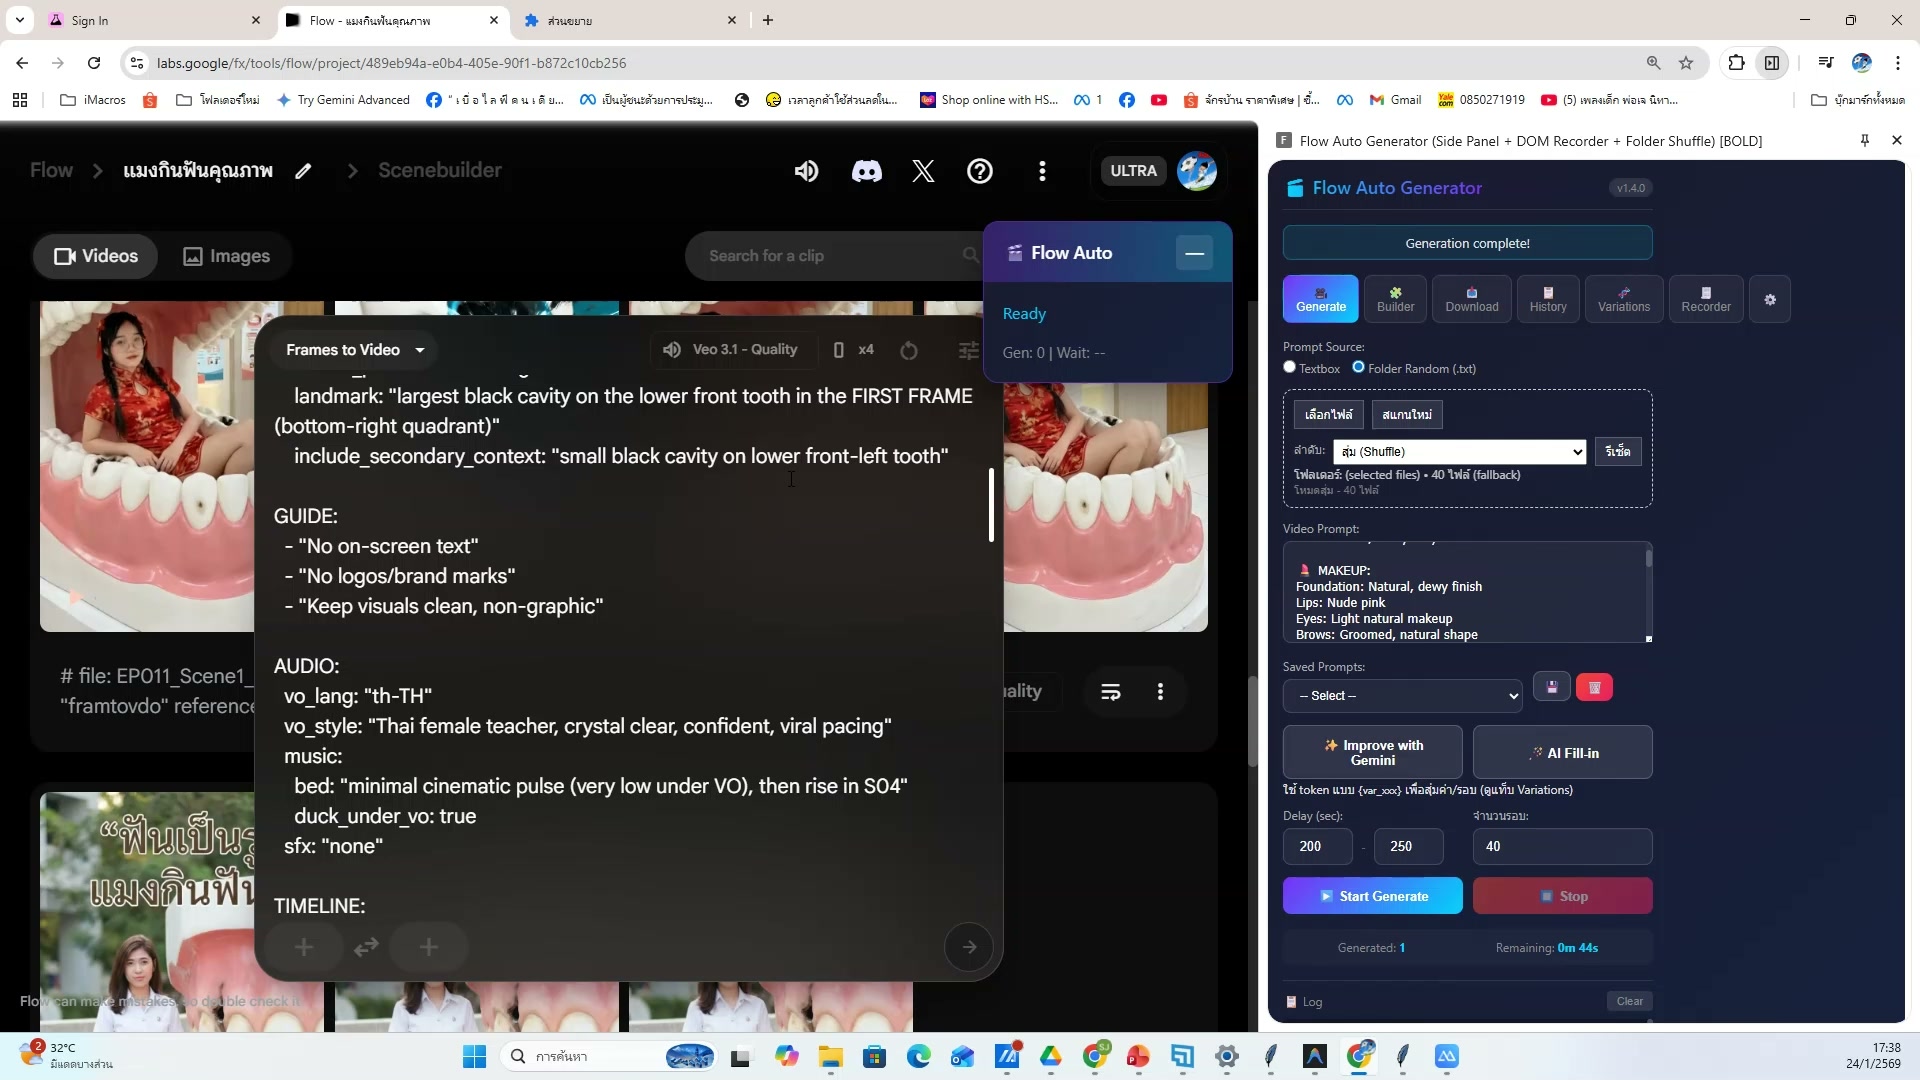Switch to the Download tab
The image size is (1920, 1080).
[1471, 299]
